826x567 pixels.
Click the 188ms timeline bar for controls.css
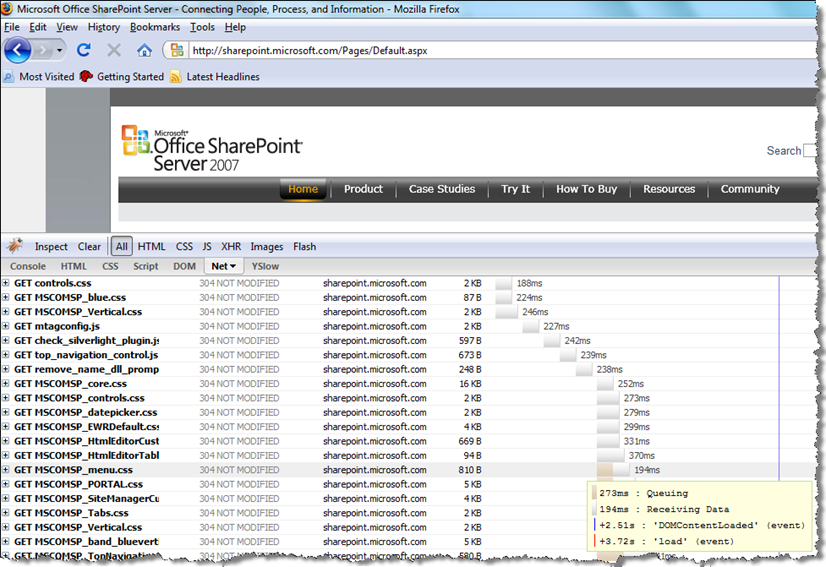(504, 283)
